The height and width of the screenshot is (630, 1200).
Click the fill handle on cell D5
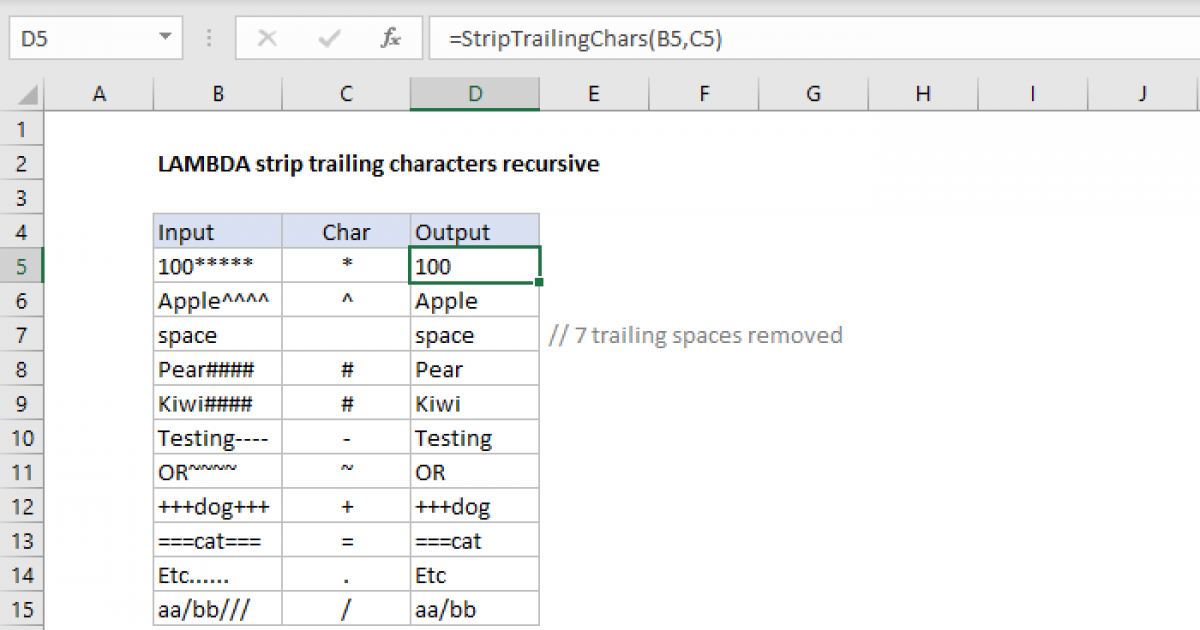(538, 281)
